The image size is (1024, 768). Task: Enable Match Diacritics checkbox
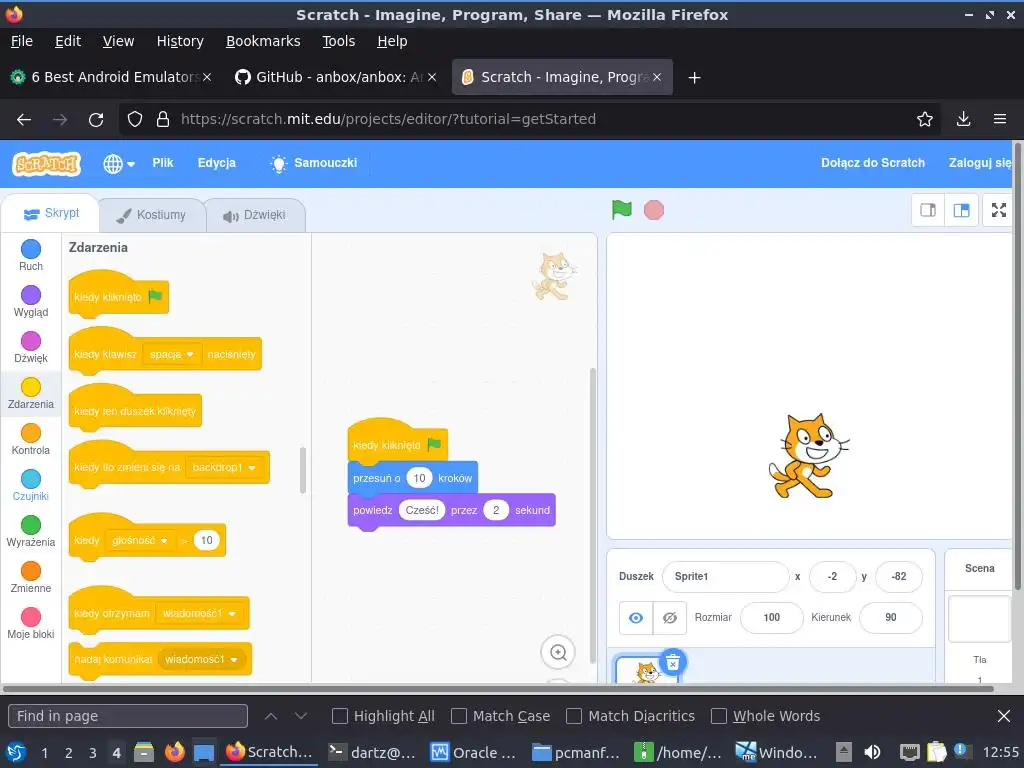click(574, 716)
